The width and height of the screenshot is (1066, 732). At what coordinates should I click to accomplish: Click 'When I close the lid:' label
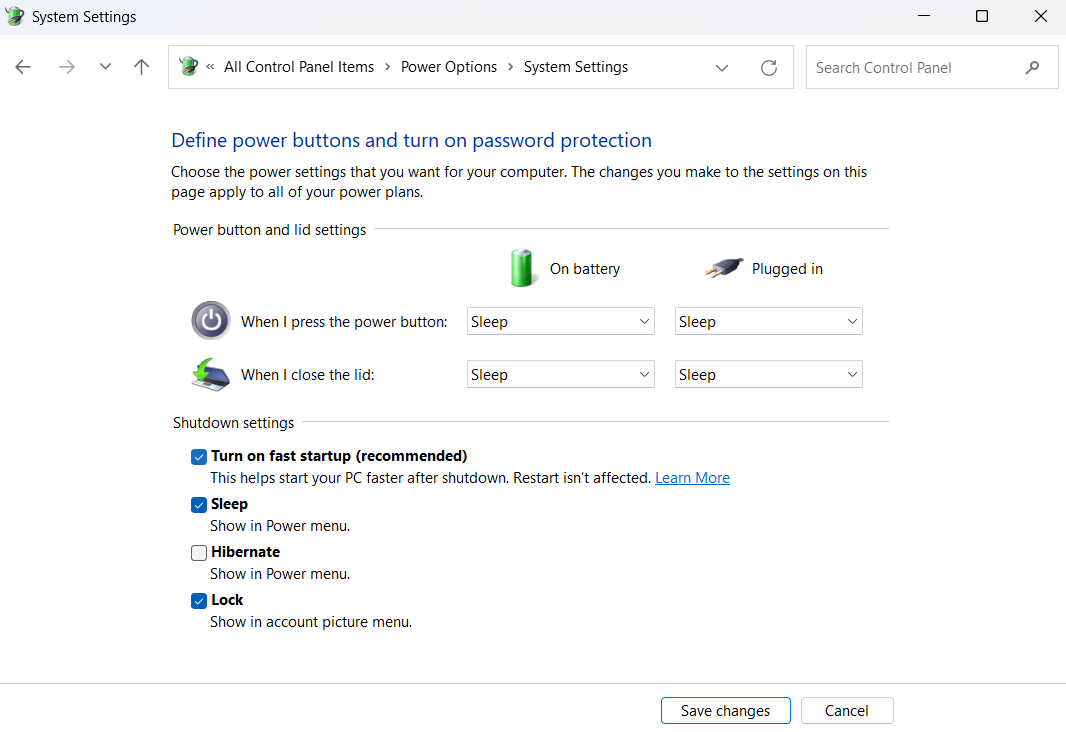coord(307,374)
